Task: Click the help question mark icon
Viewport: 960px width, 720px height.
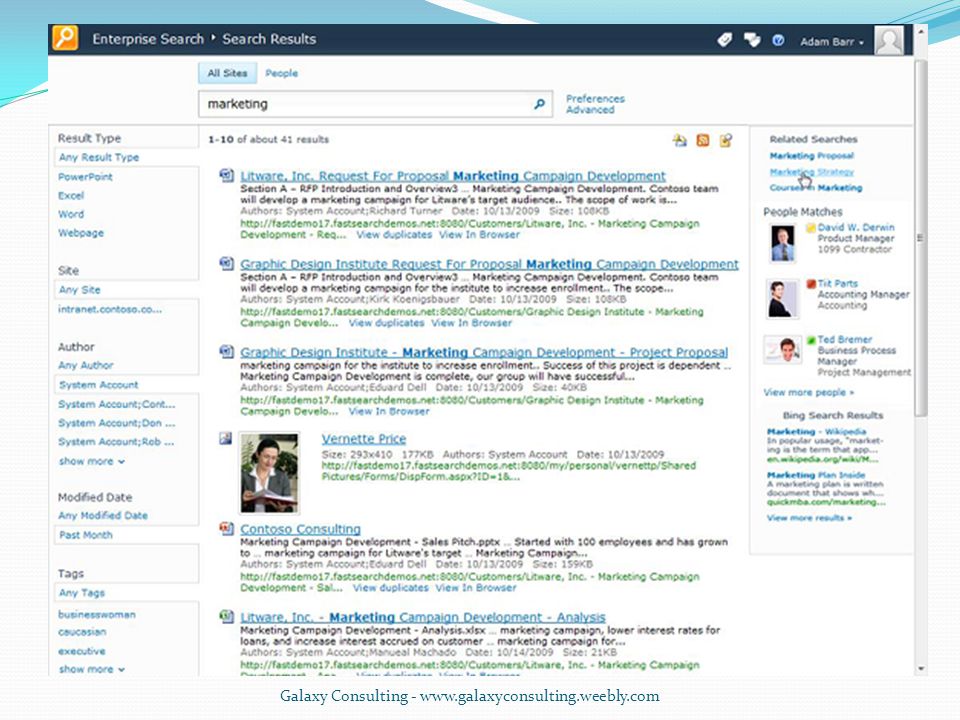Action: click(778, 40)
